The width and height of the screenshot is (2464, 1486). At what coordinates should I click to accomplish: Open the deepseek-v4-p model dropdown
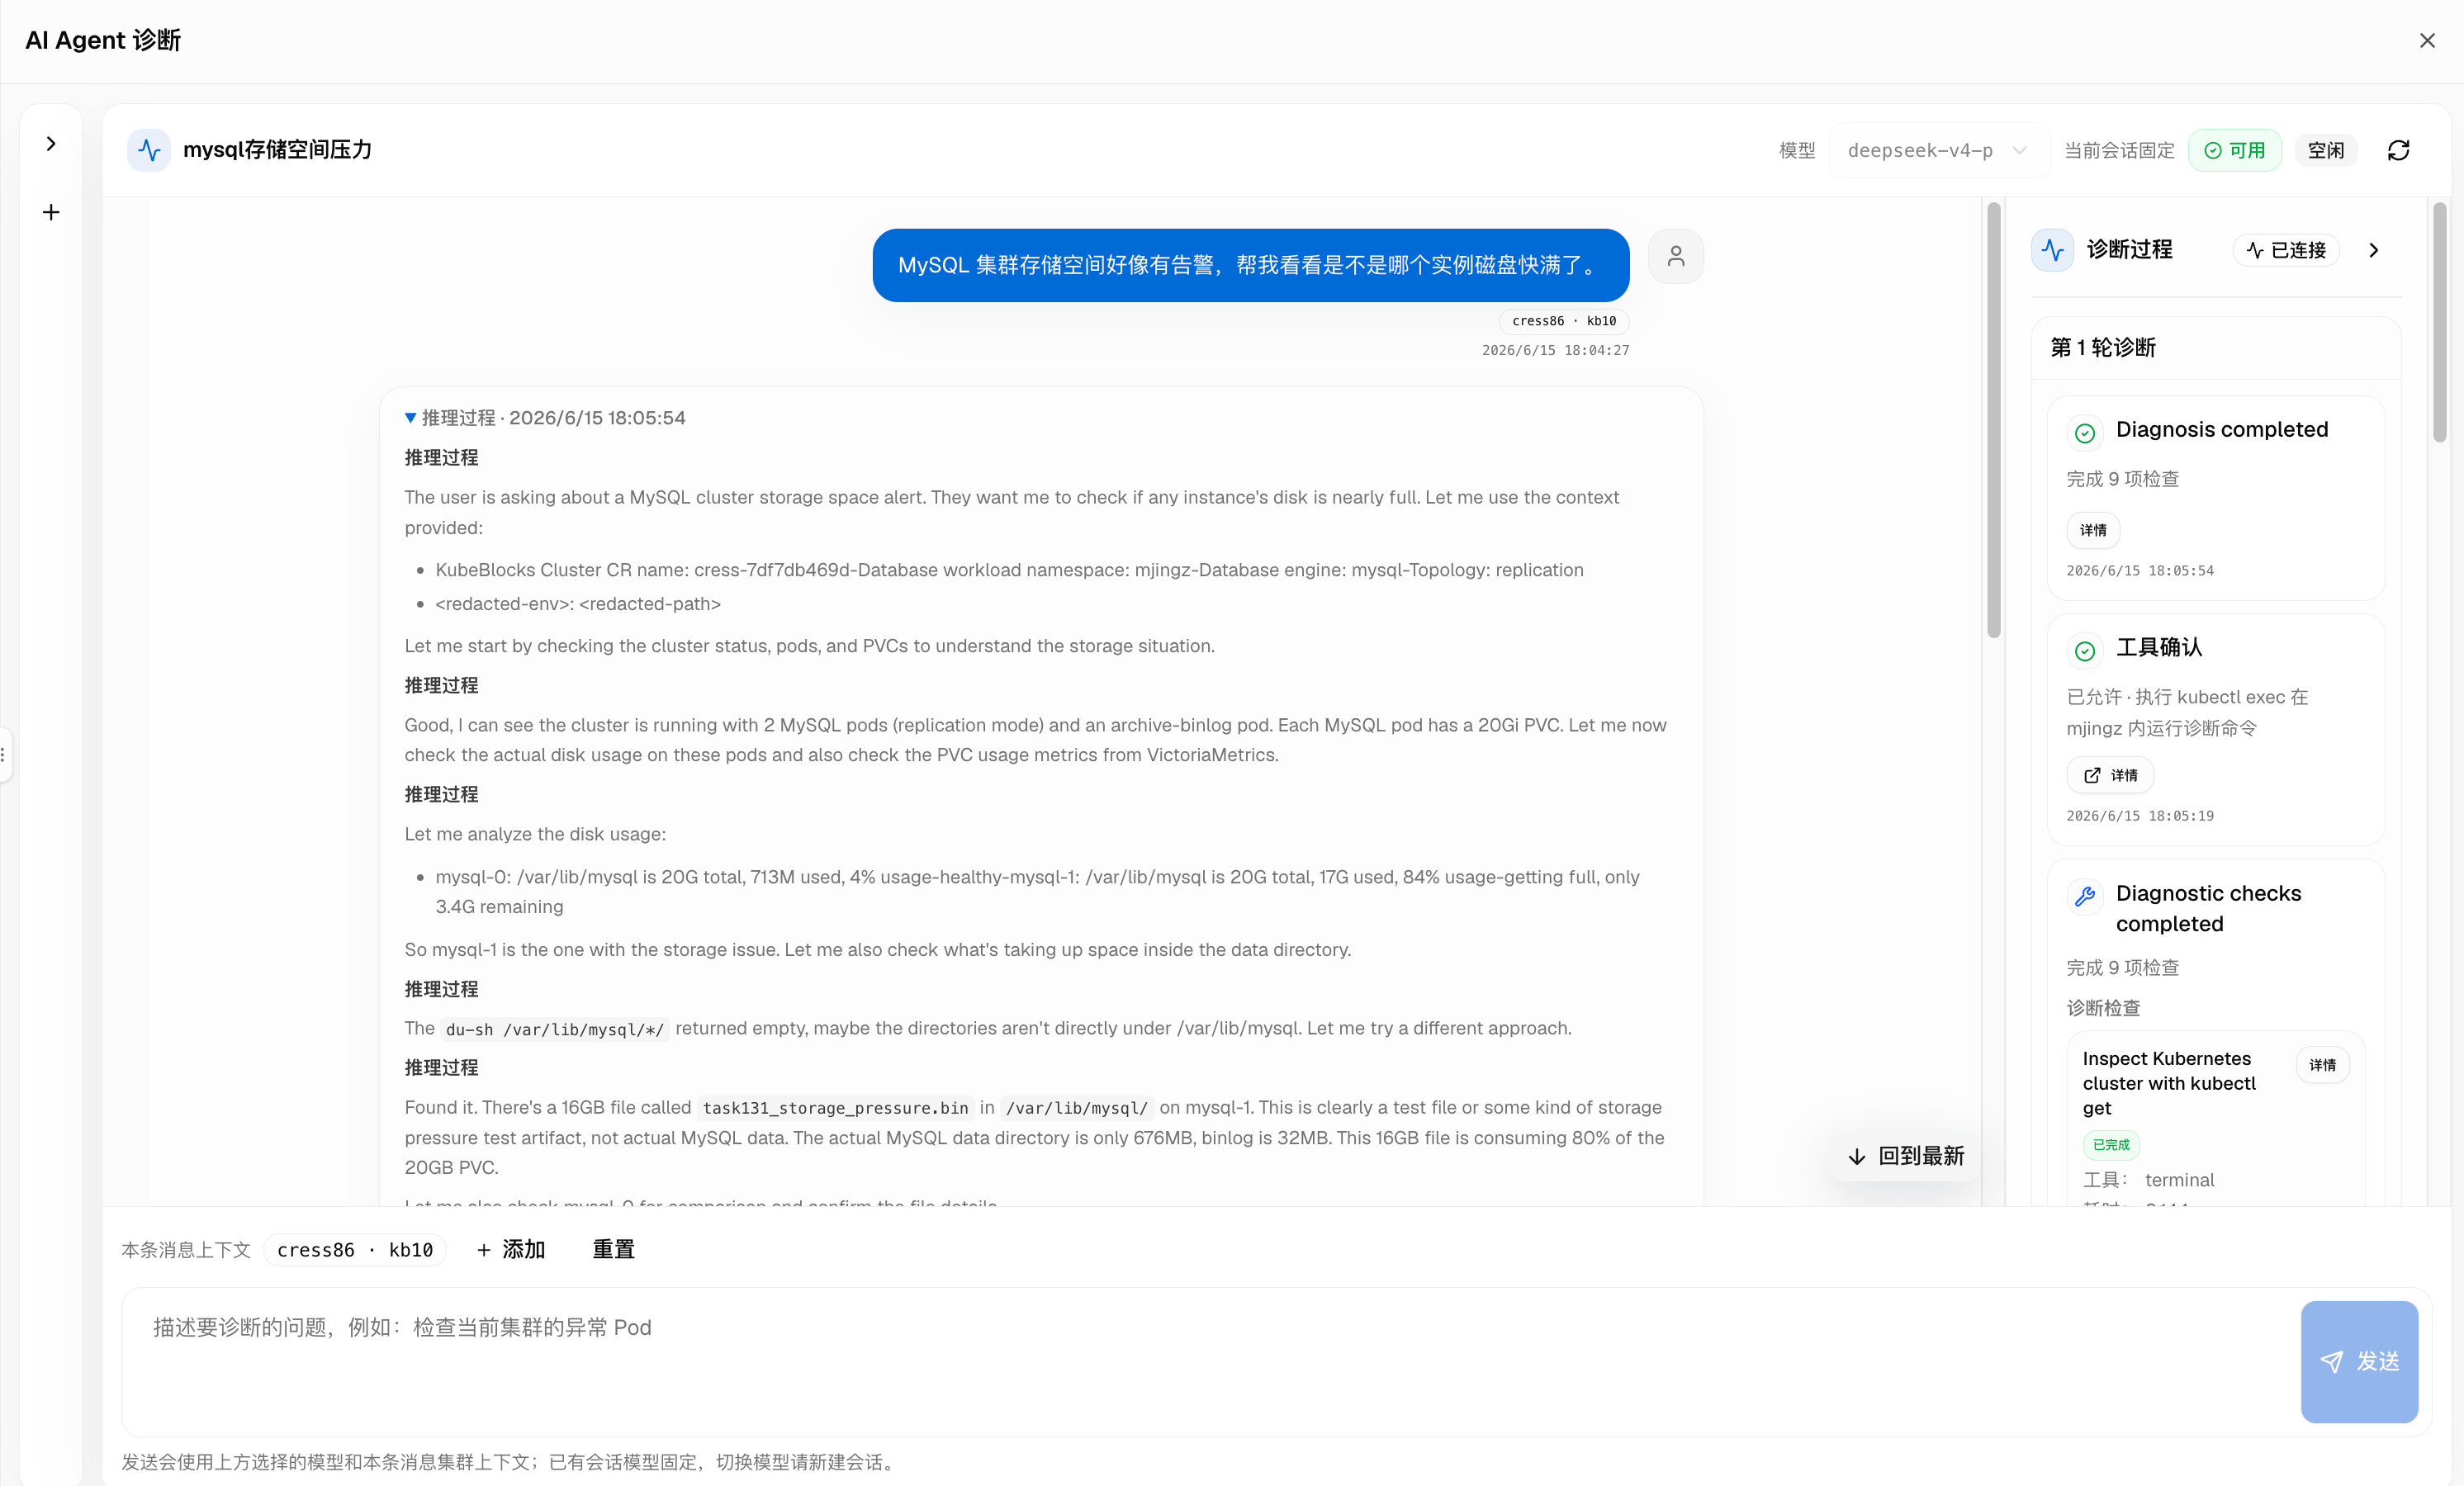coord(1938,150)
